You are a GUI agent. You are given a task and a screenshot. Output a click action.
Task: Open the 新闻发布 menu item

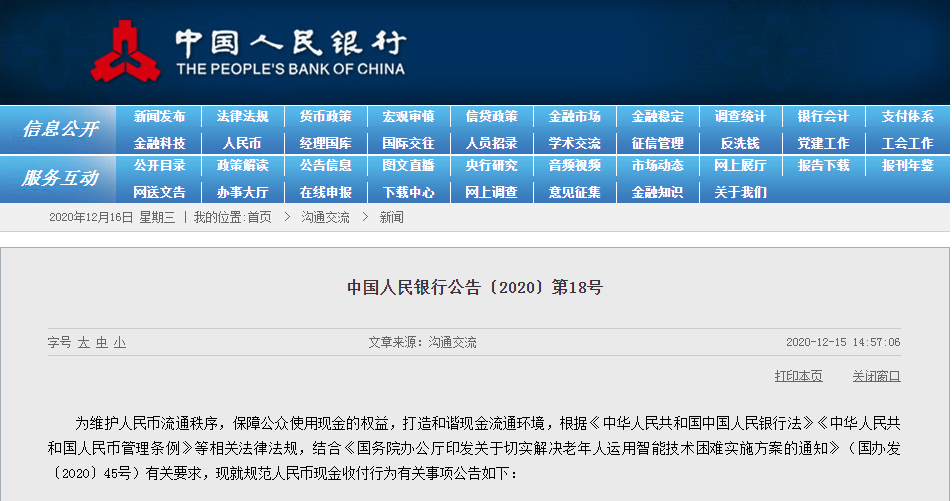159,117
